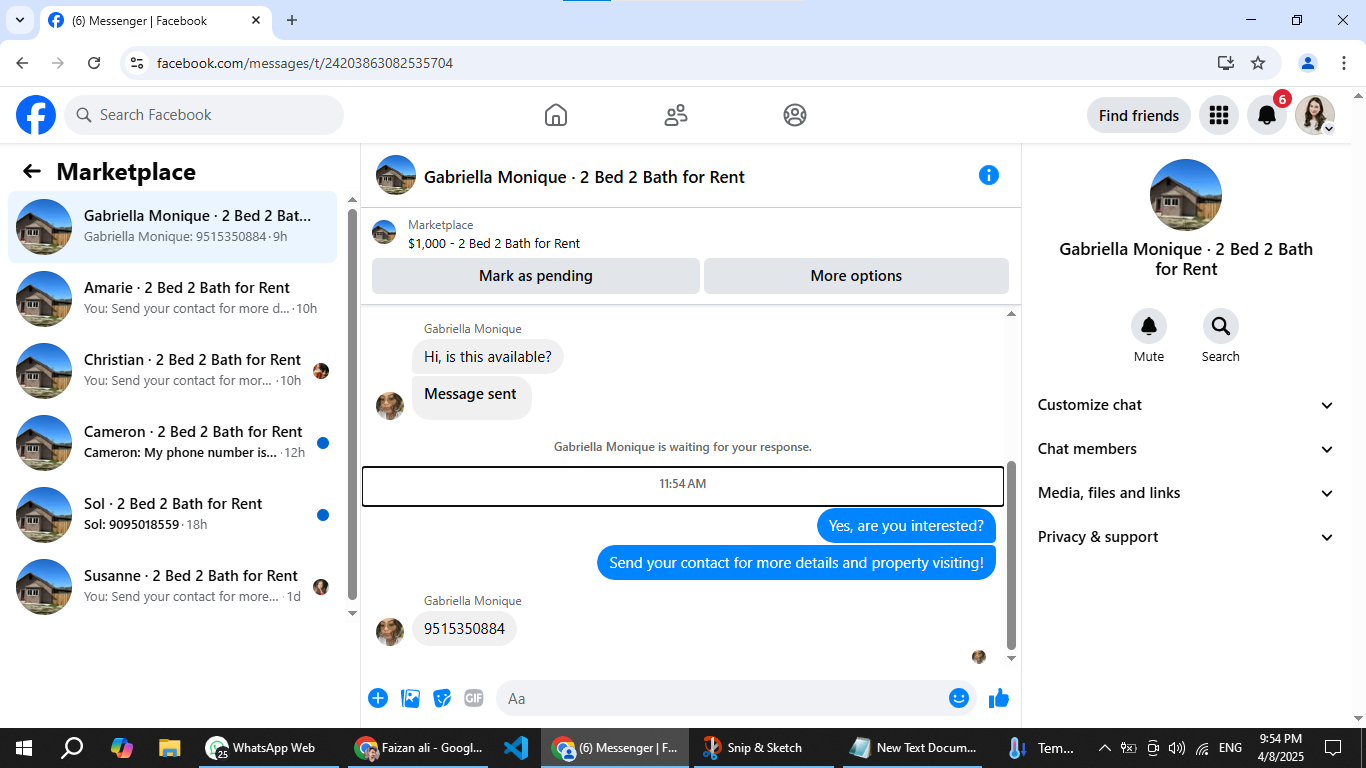
Task: Open more actions plus icon in composer
Action: coord(378,698)
